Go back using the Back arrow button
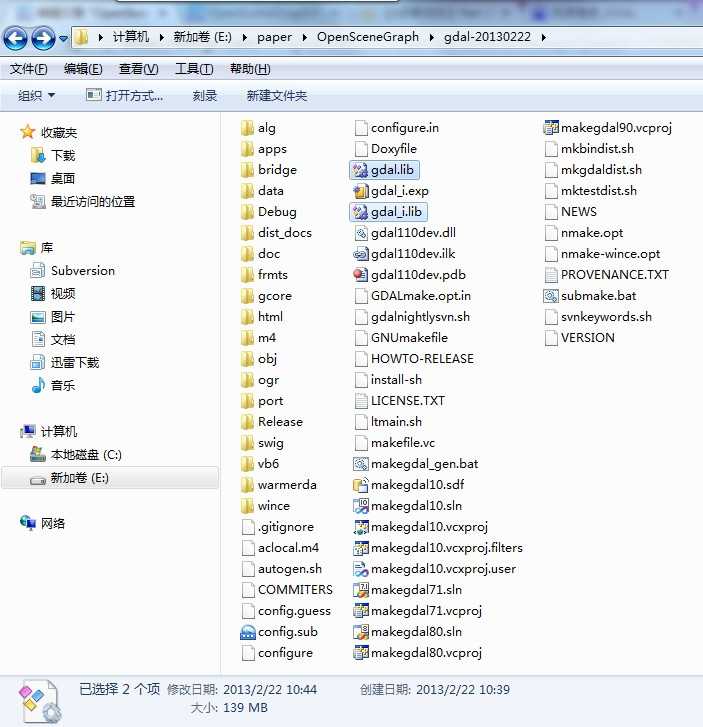This screenshot has height=727, width=703. pyautogui.click(x=15, y=38)
